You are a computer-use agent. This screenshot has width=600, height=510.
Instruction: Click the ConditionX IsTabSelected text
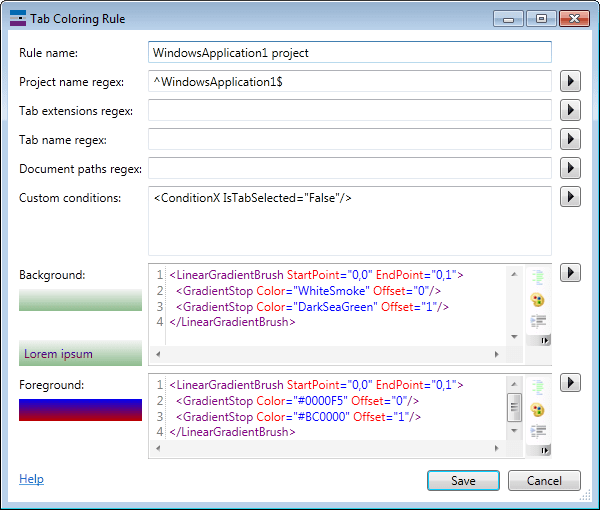pos(253,198)
